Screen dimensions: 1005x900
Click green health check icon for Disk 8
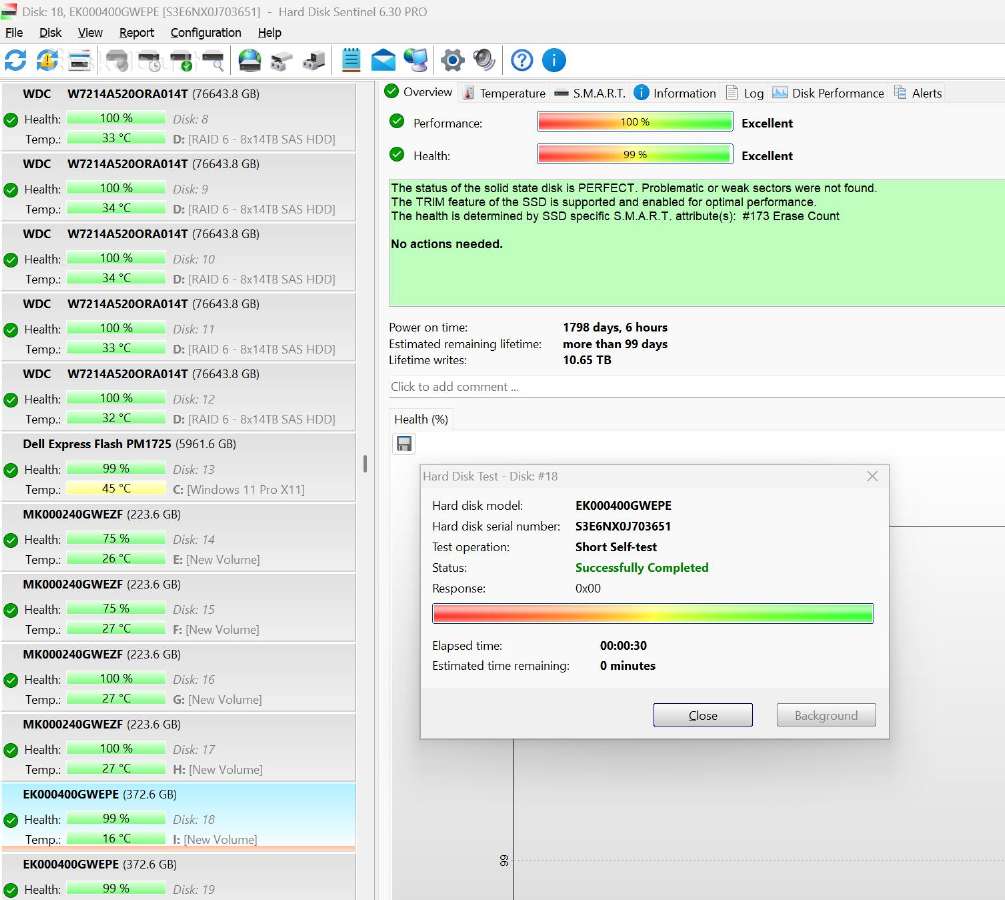11,120
